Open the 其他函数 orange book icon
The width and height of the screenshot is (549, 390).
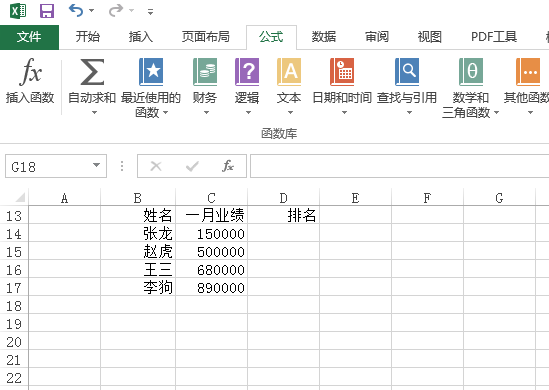point(528,72)
